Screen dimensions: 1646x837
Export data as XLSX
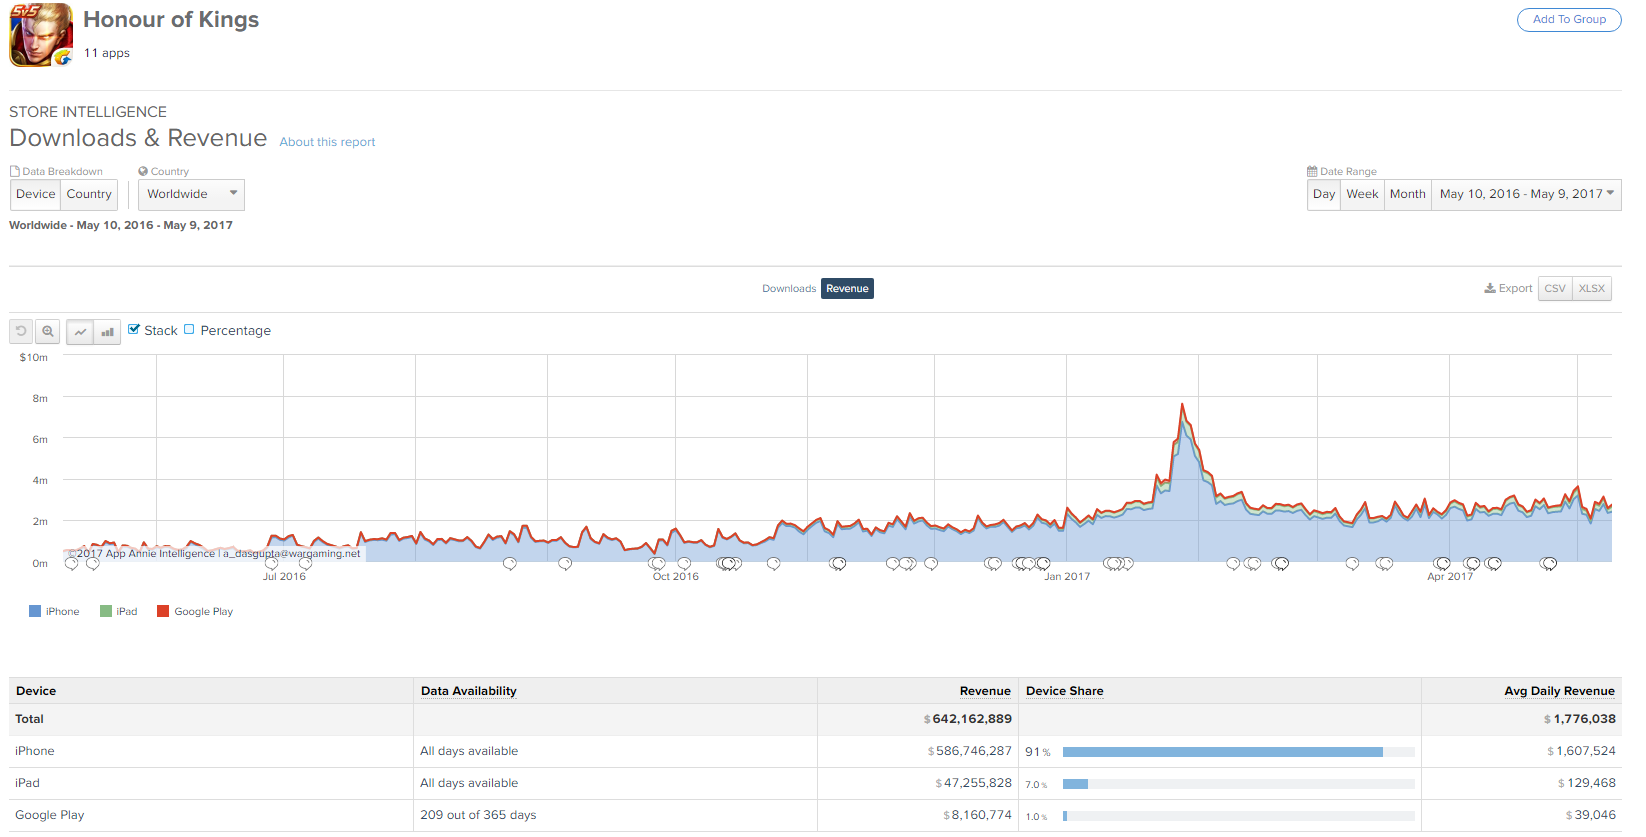pyautogui.click(x=1592, y=288)
